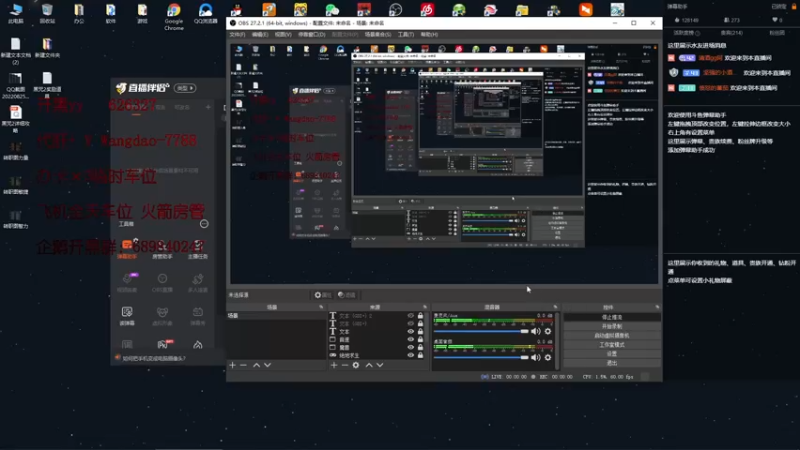This screenshot has width=800, height=450.
Task: Toggle lock on bottom game-capture source row
Action: click(420, 355)
